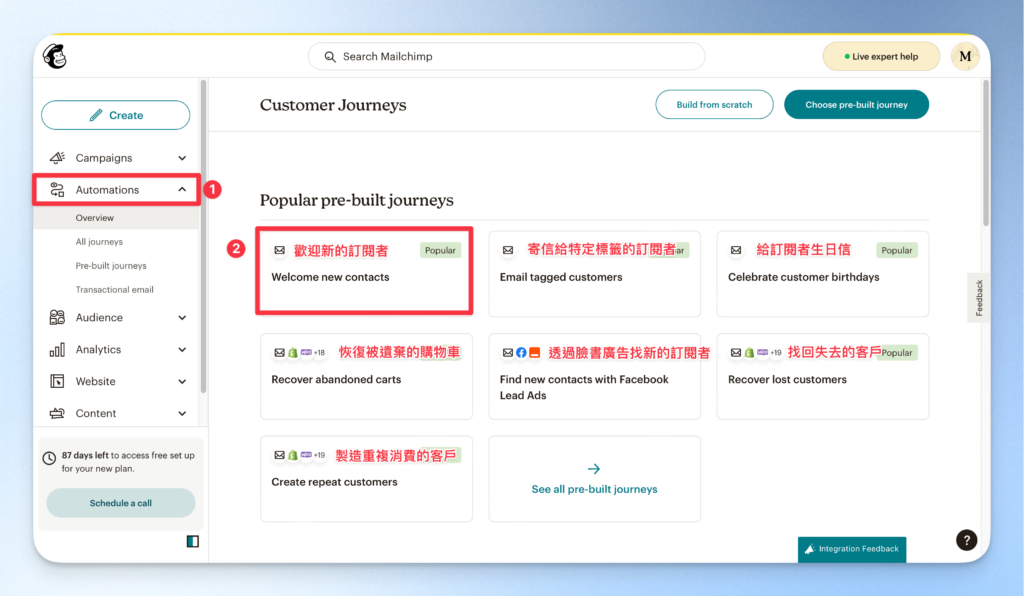Click the Campaigns megaphone icon
Screen dimensions: 1024x596
(x=57, y=158)
